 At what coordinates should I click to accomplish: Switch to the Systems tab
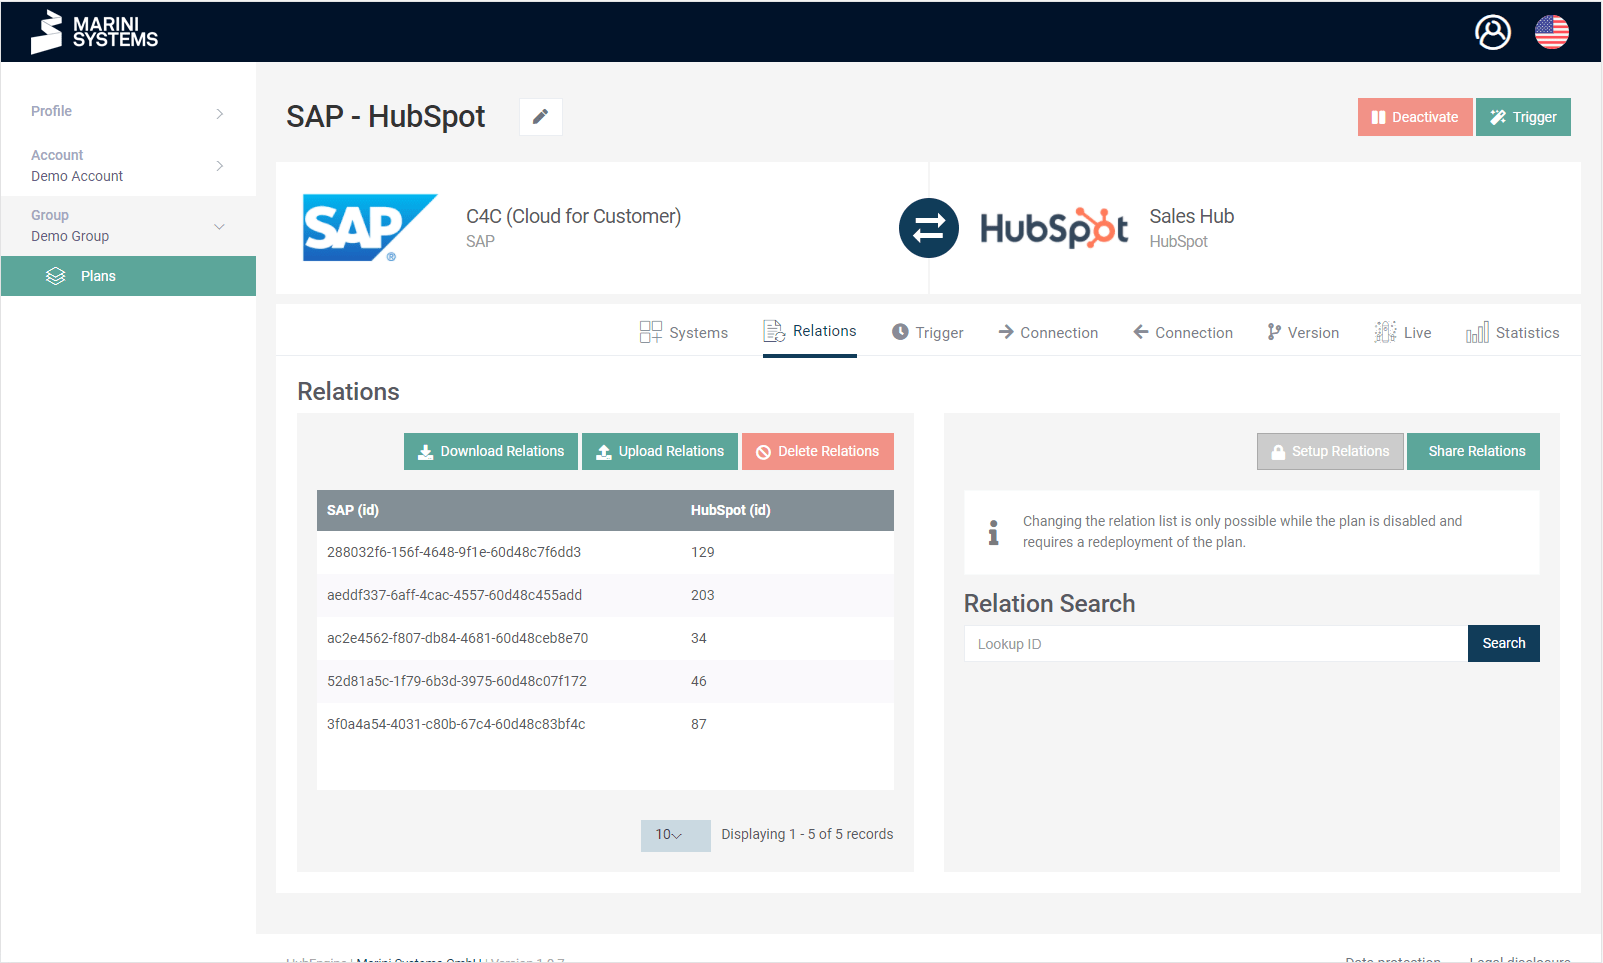684,332
